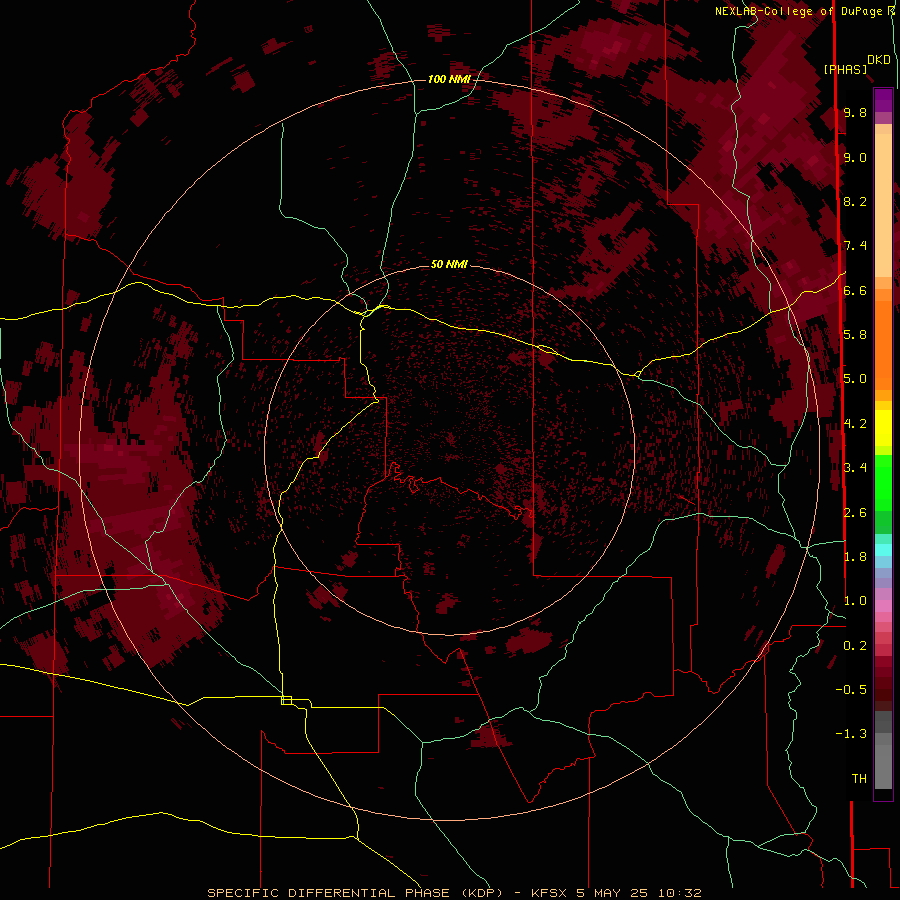Click the -0.5 value on the color scale
The image size is (900, 900).
pyautogui.click(x=851, y=689)
